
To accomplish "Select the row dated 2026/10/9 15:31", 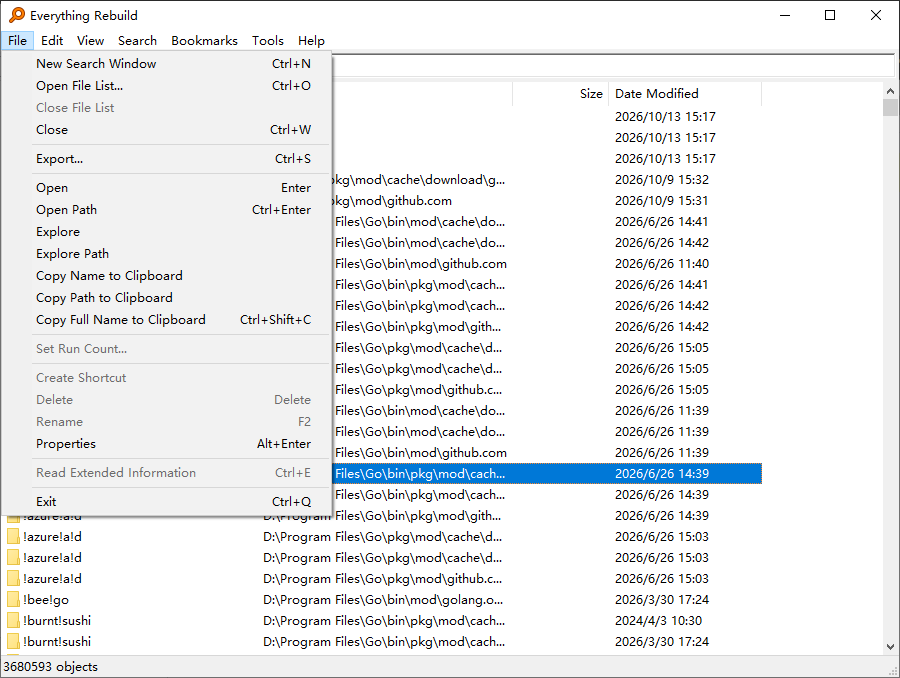I will [548, 201].
